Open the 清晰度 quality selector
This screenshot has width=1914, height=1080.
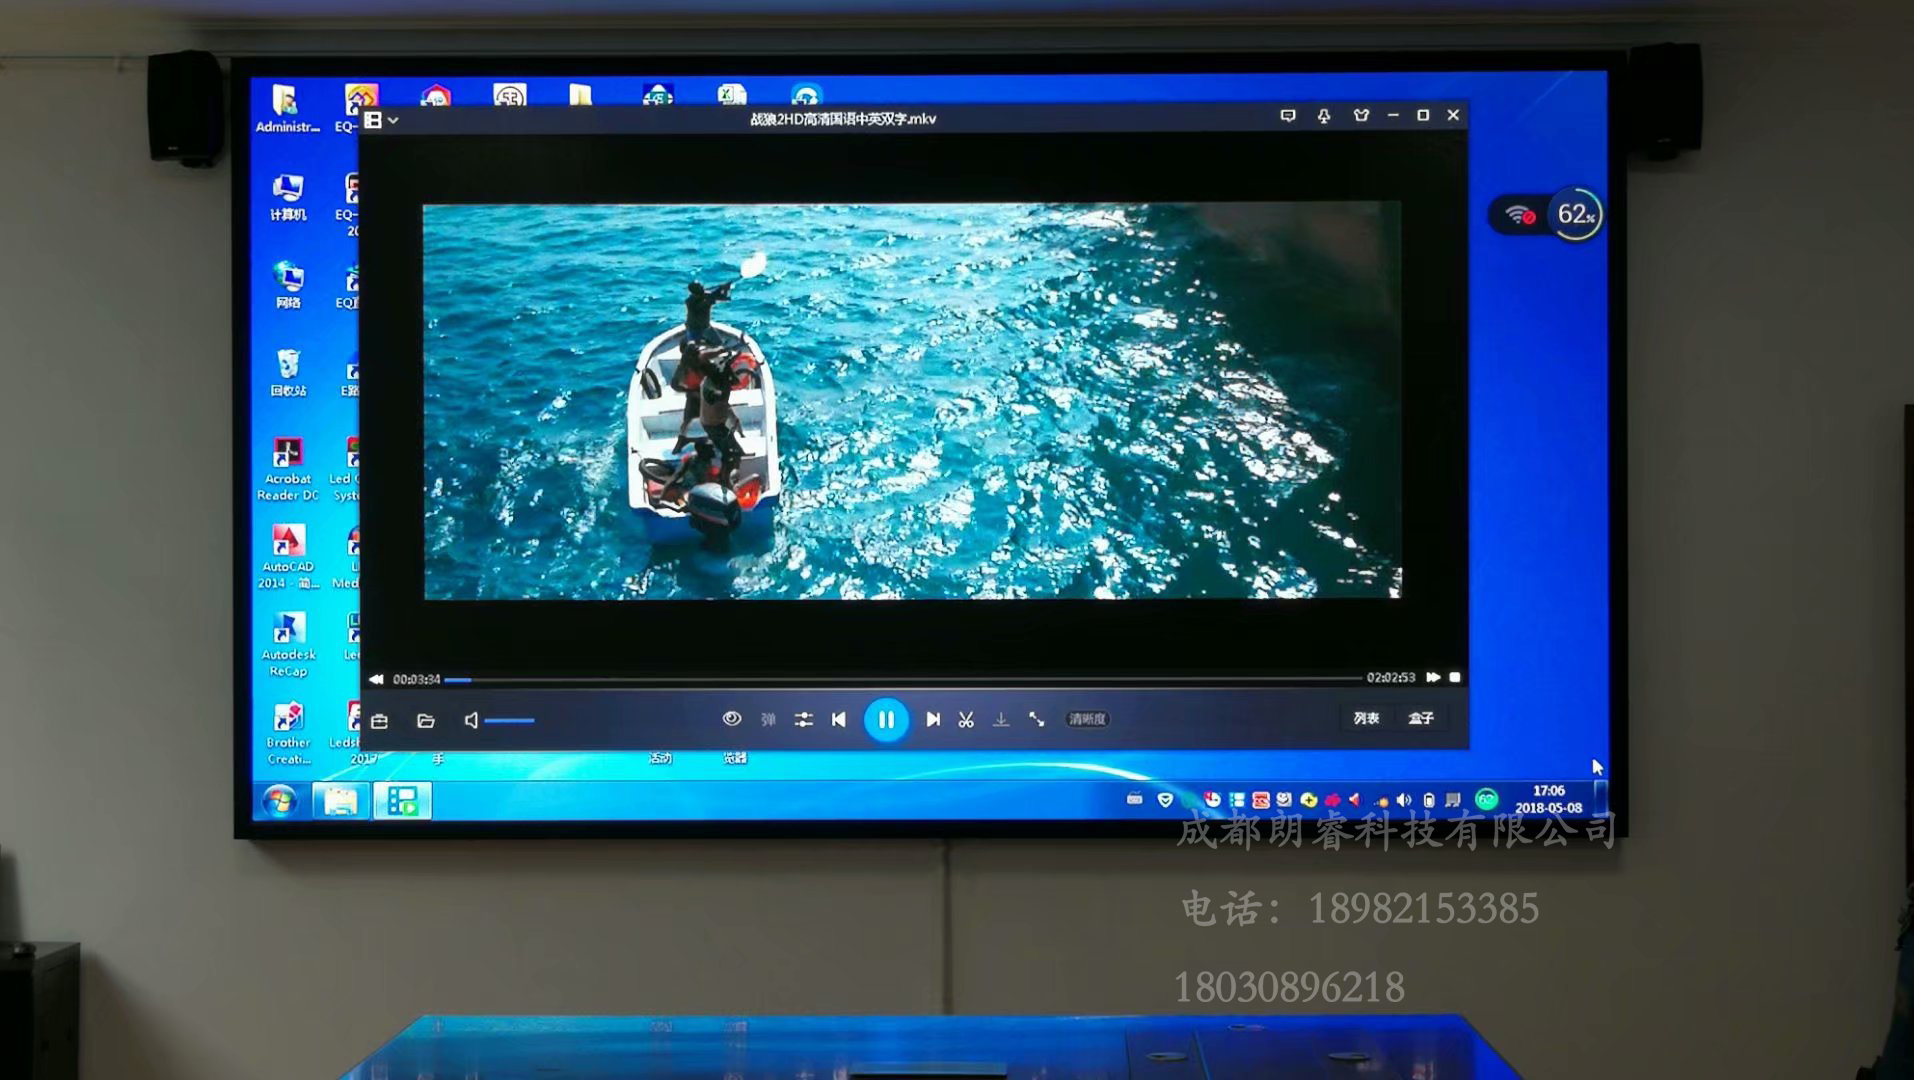(1087, 719)
